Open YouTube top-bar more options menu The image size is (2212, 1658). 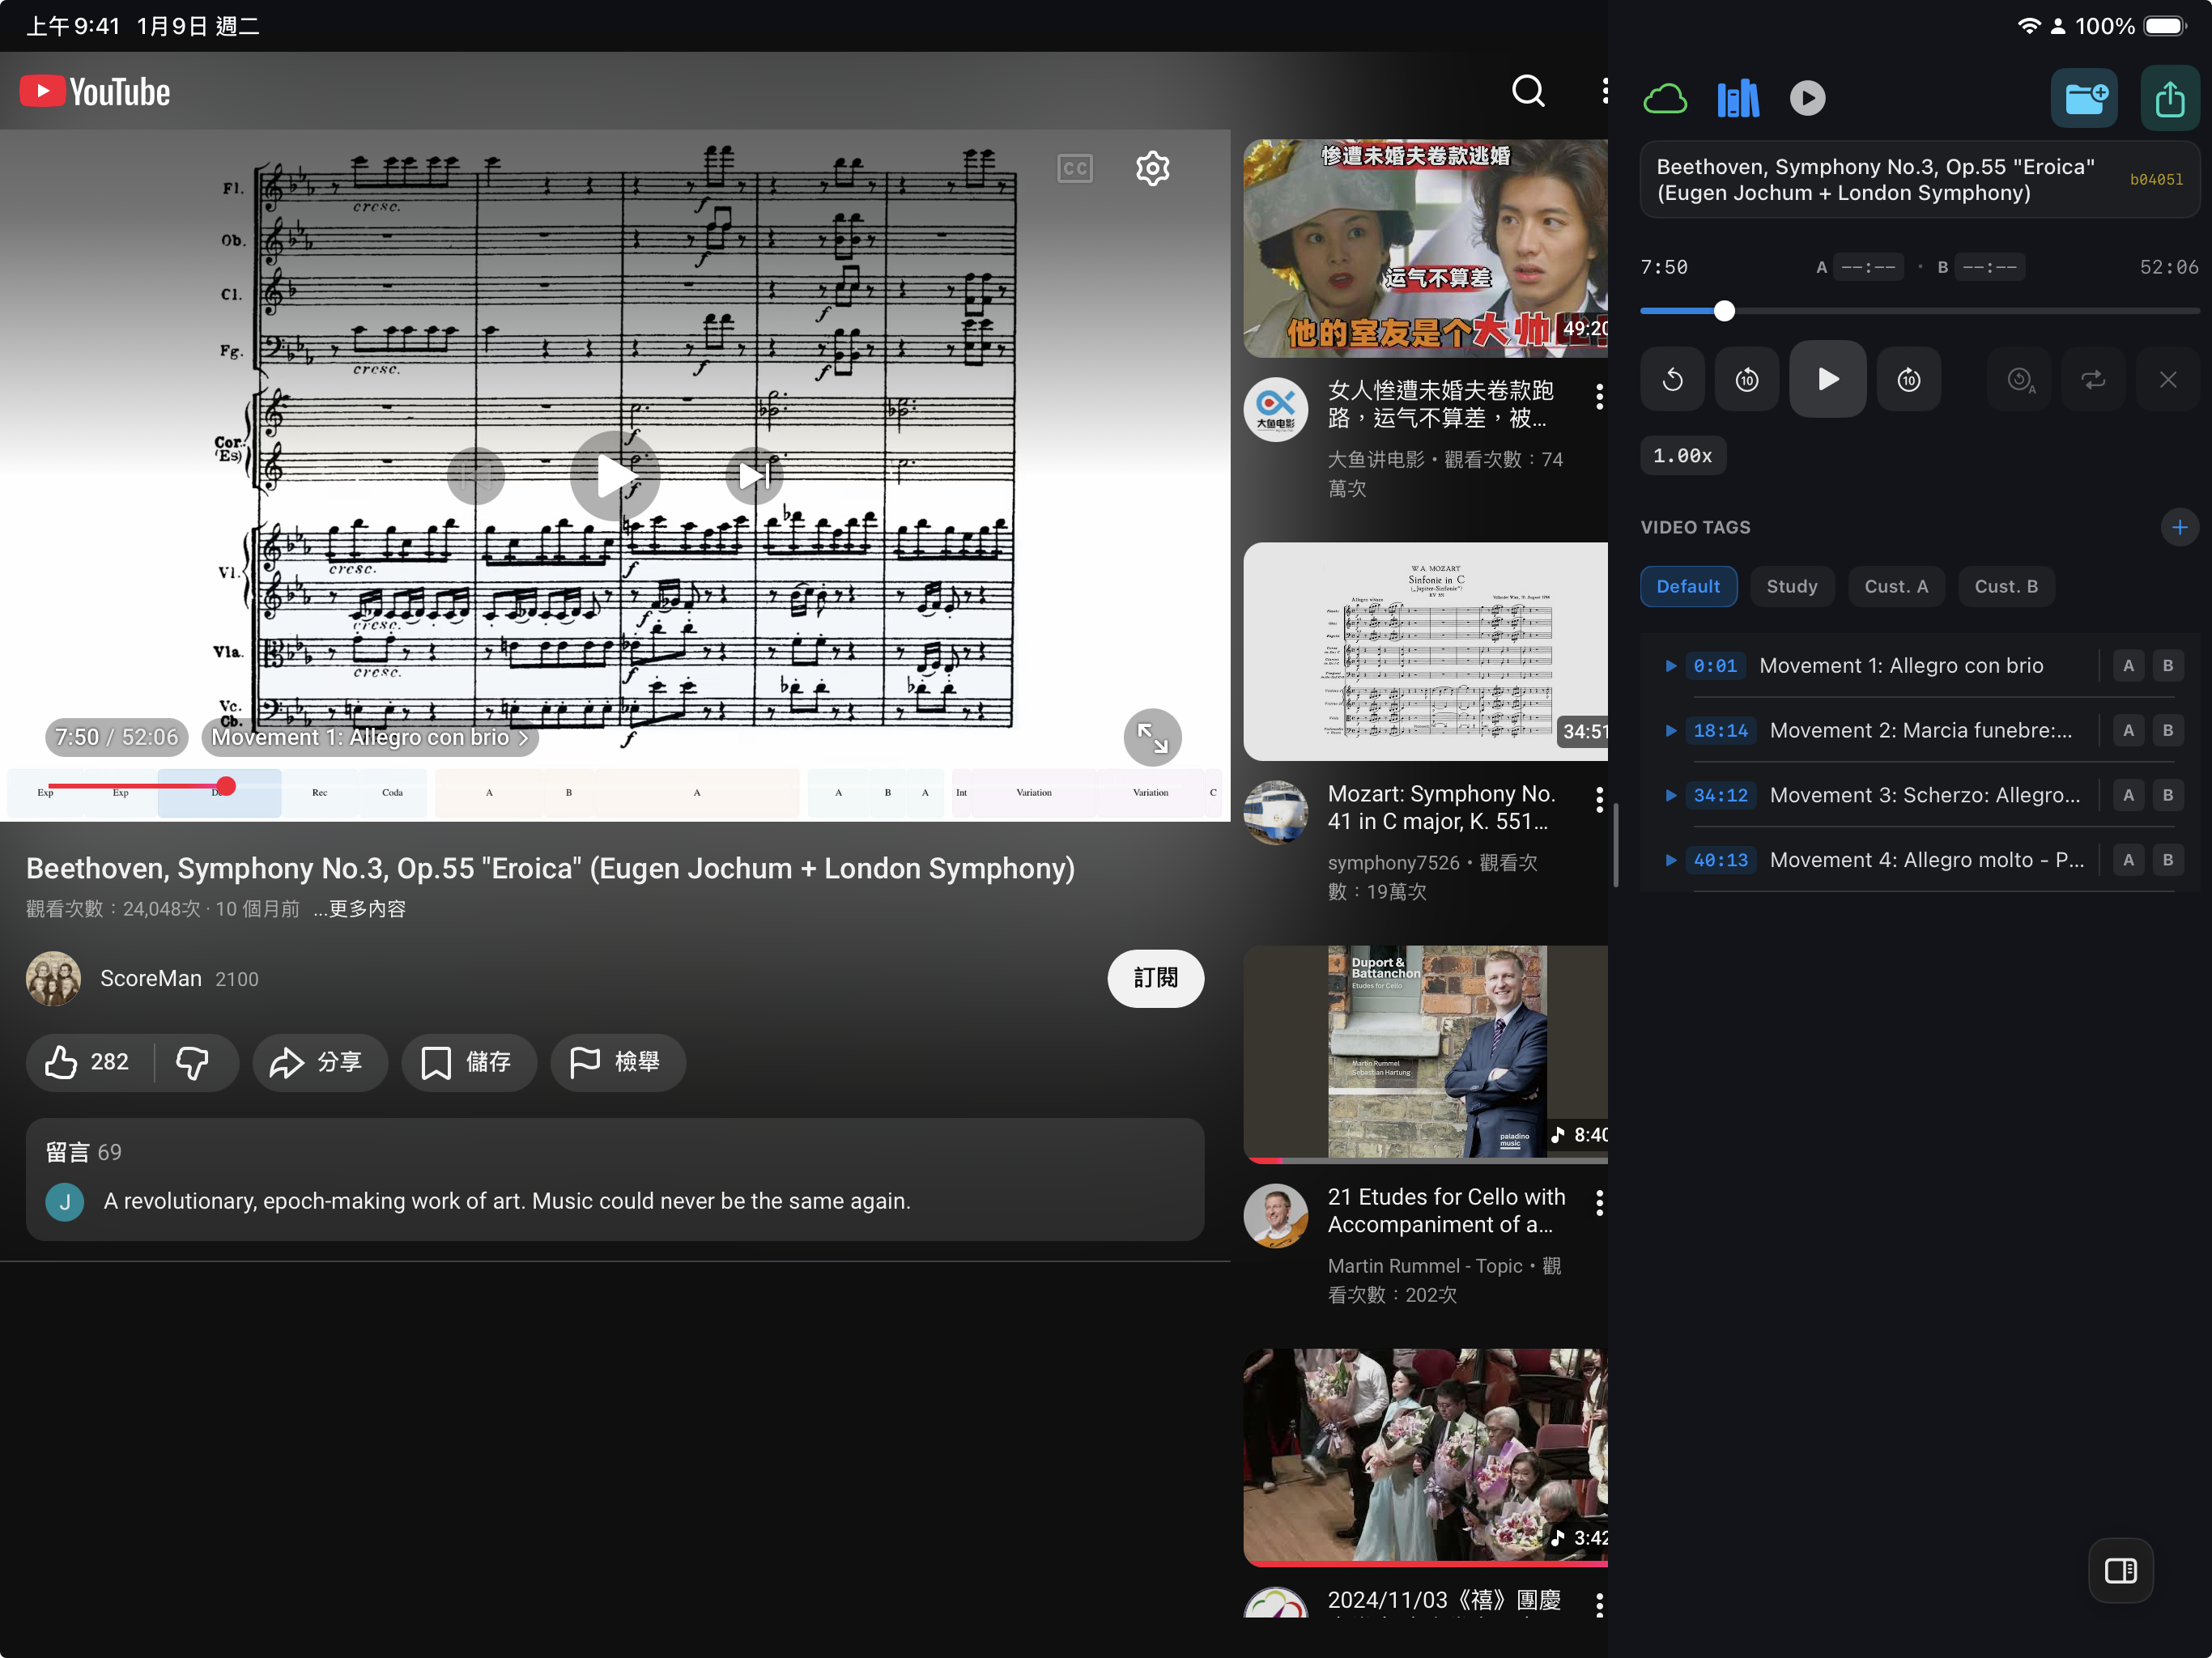1605,91
